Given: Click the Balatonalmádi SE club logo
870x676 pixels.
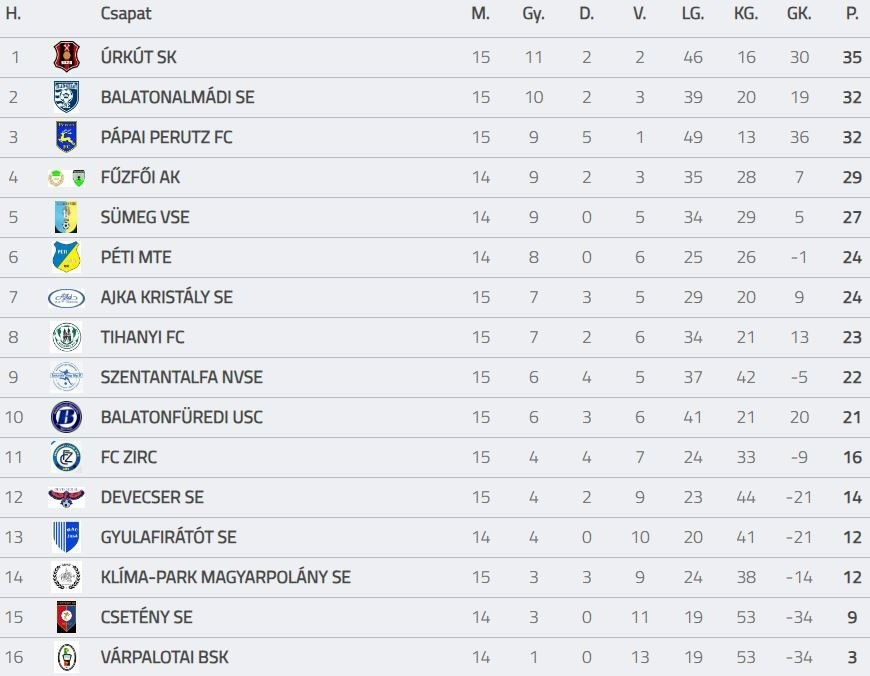Looking at the screenshot, I should coord(66,97).
